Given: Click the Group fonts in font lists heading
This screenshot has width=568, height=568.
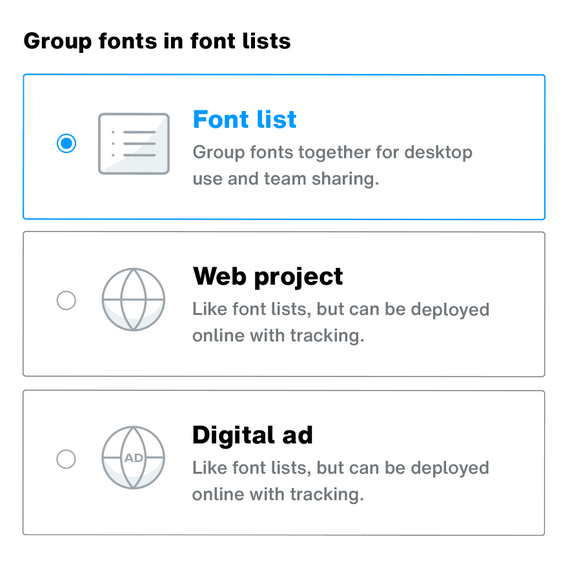Looking at the screenshot, I should (157, 41).
